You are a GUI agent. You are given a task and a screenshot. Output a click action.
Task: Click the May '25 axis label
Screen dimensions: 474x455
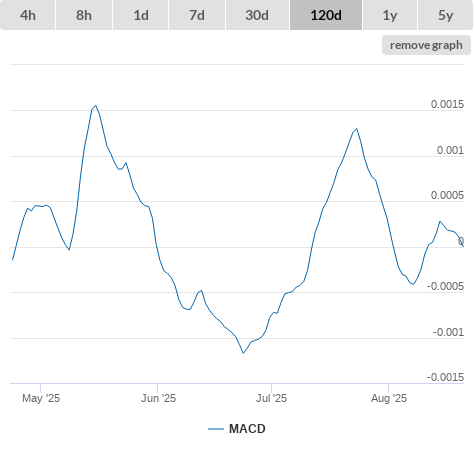[x=41, y=398]
